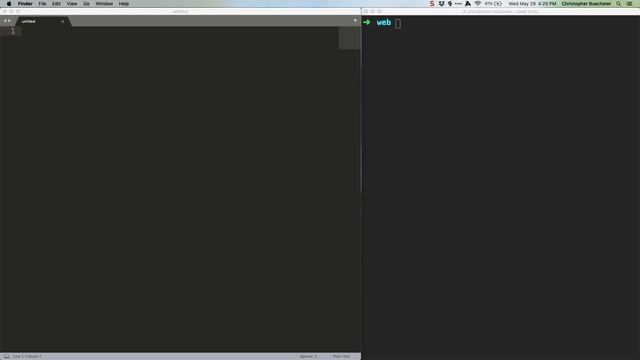Click line number 1 in gutter
This screenshot has width=640, height=360.
[x=13, y=31]
